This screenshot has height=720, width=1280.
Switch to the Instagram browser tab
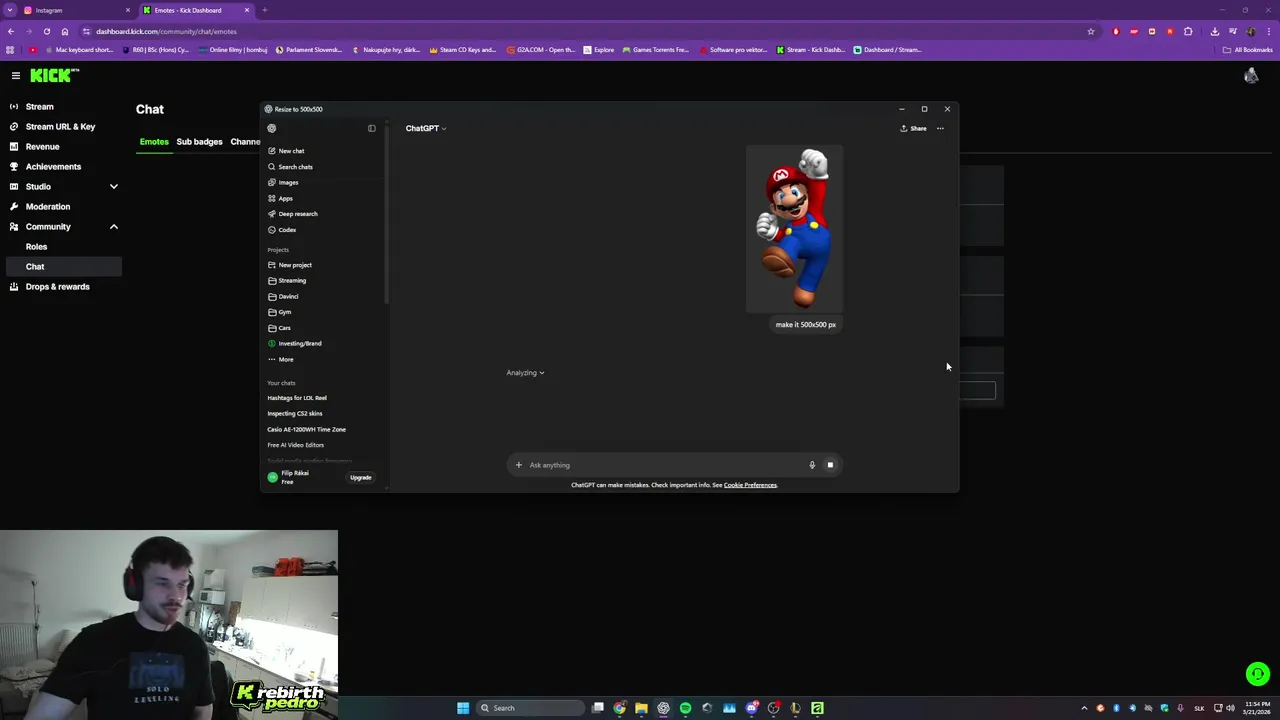[x=75, y=10]
